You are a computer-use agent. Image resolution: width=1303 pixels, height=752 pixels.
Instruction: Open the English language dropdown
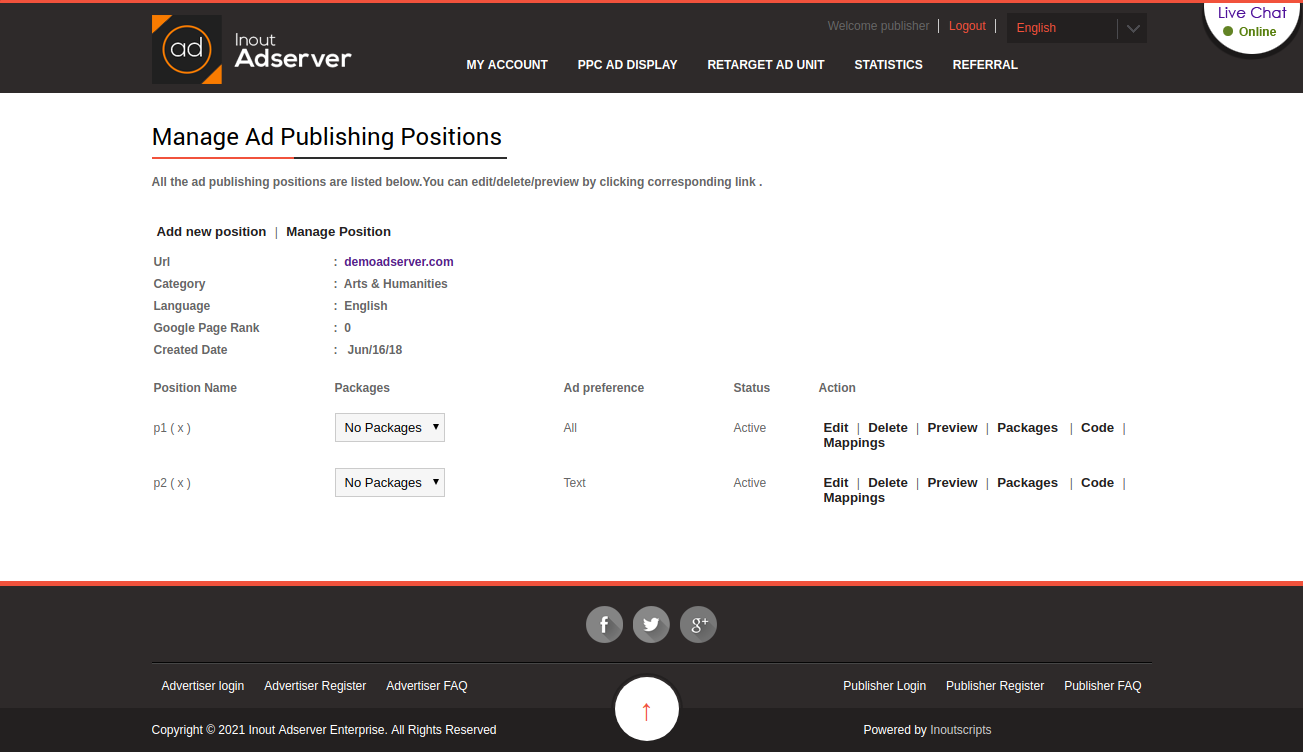[1076, 28]
